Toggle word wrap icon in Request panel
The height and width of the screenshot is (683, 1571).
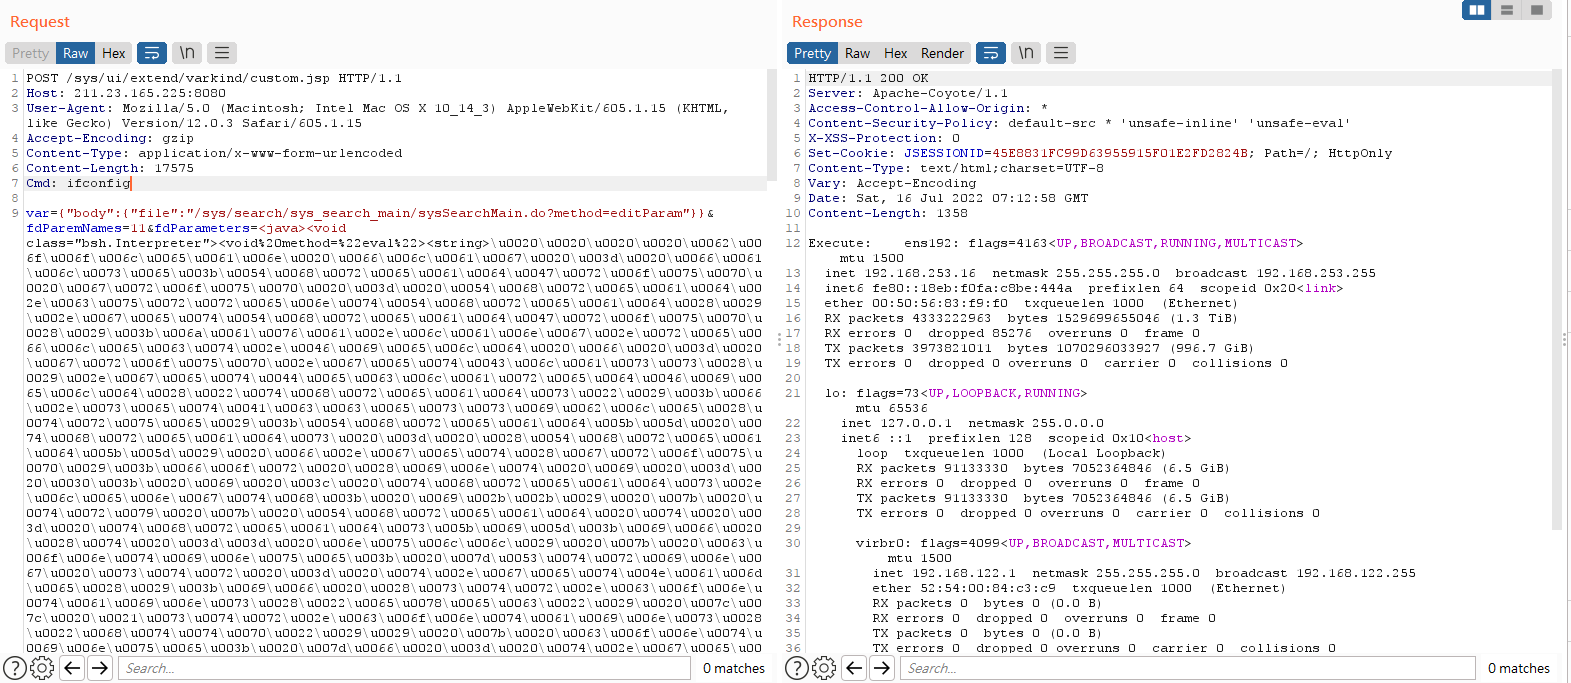coord(152,53)
